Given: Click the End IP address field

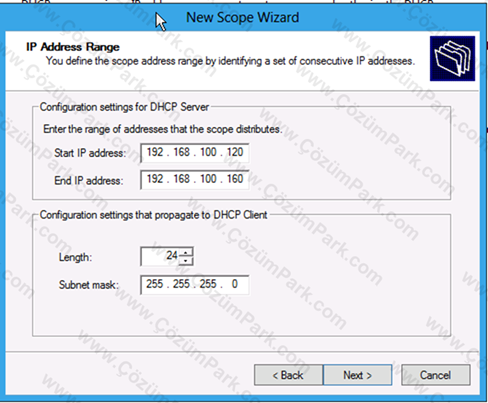Looking at the screenshot, I should coord(195,180).
